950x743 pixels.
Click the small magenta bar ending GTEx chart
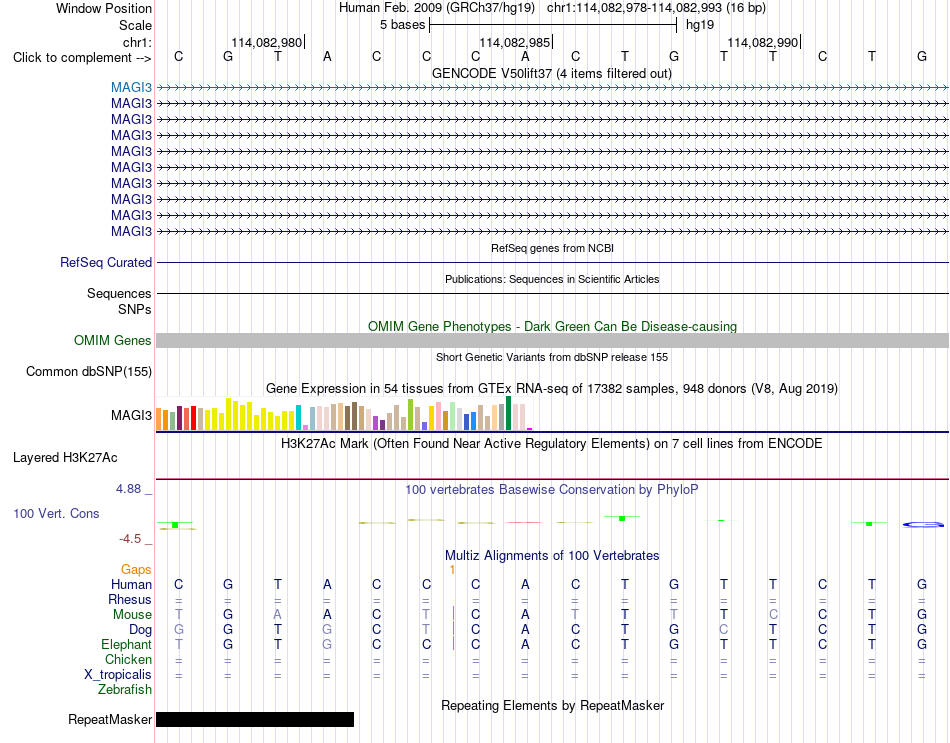[530, 429]
